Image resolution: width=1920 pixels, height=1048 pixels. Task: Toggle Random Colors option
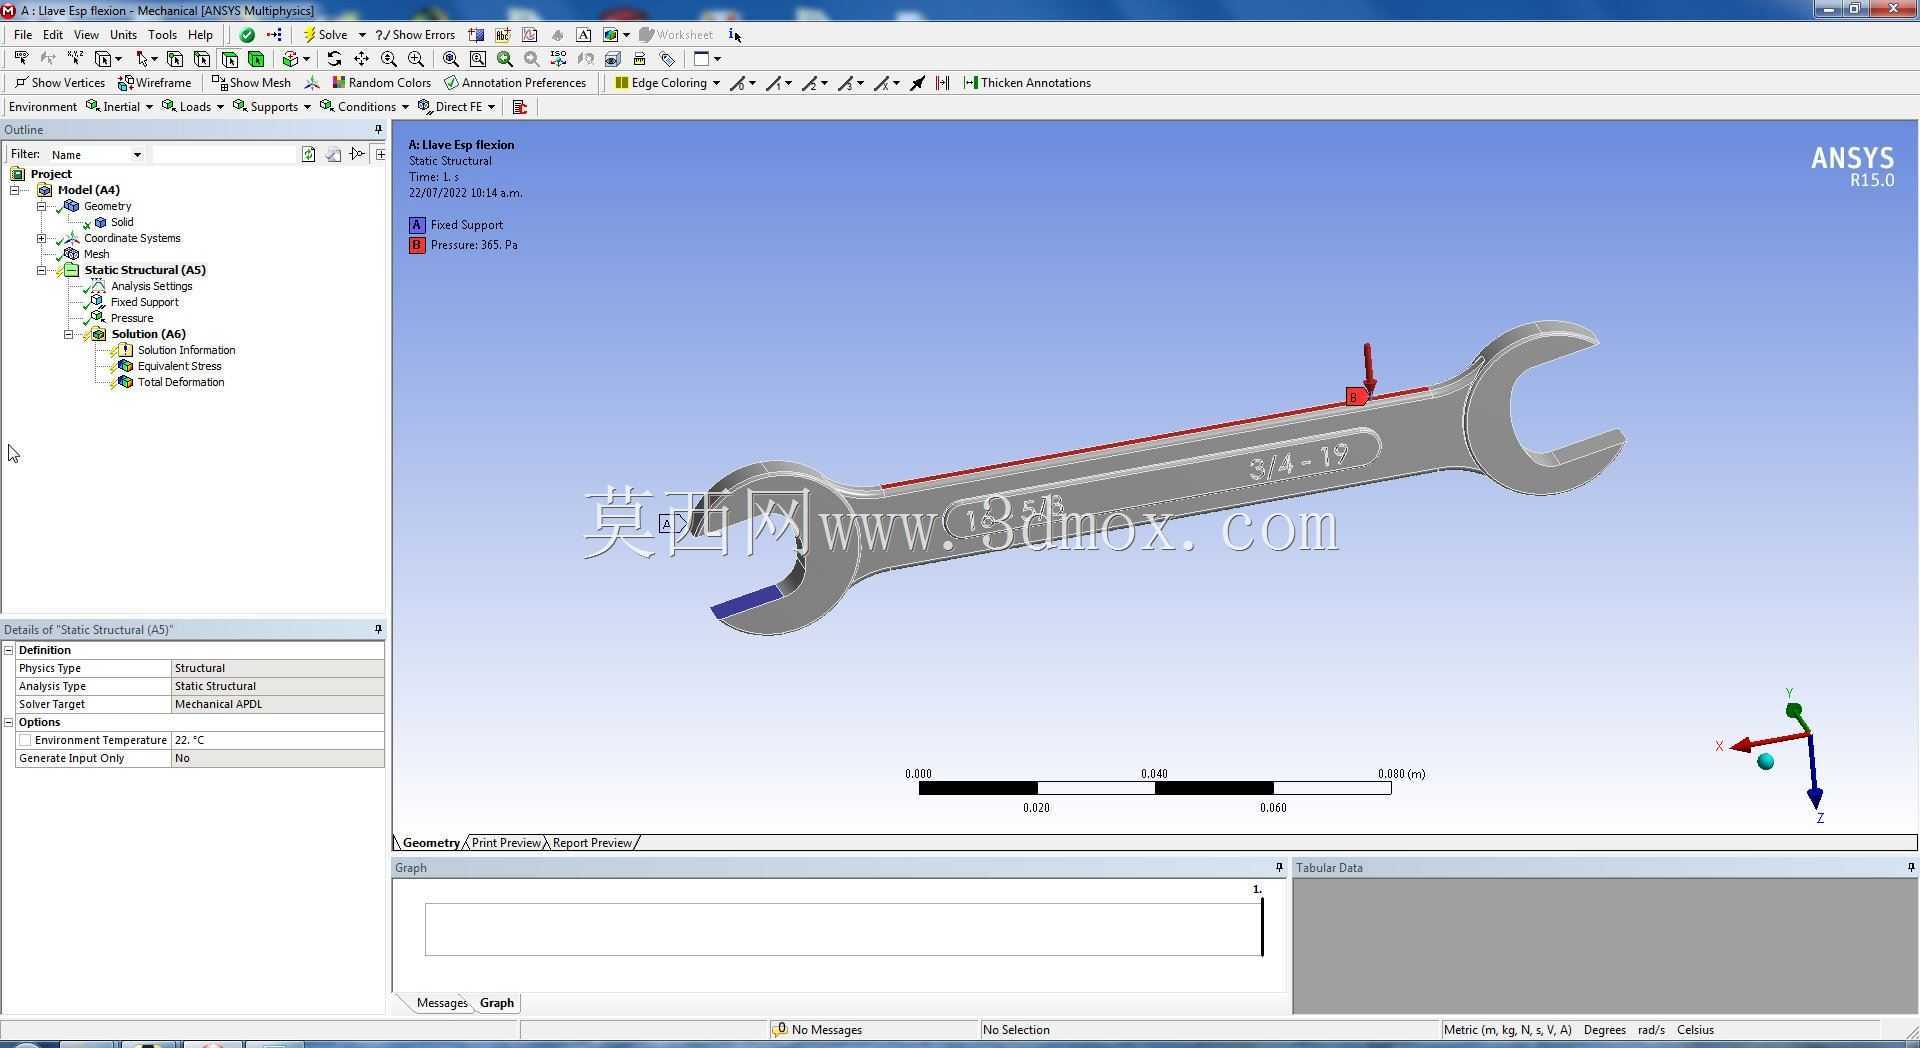[382, 83]
